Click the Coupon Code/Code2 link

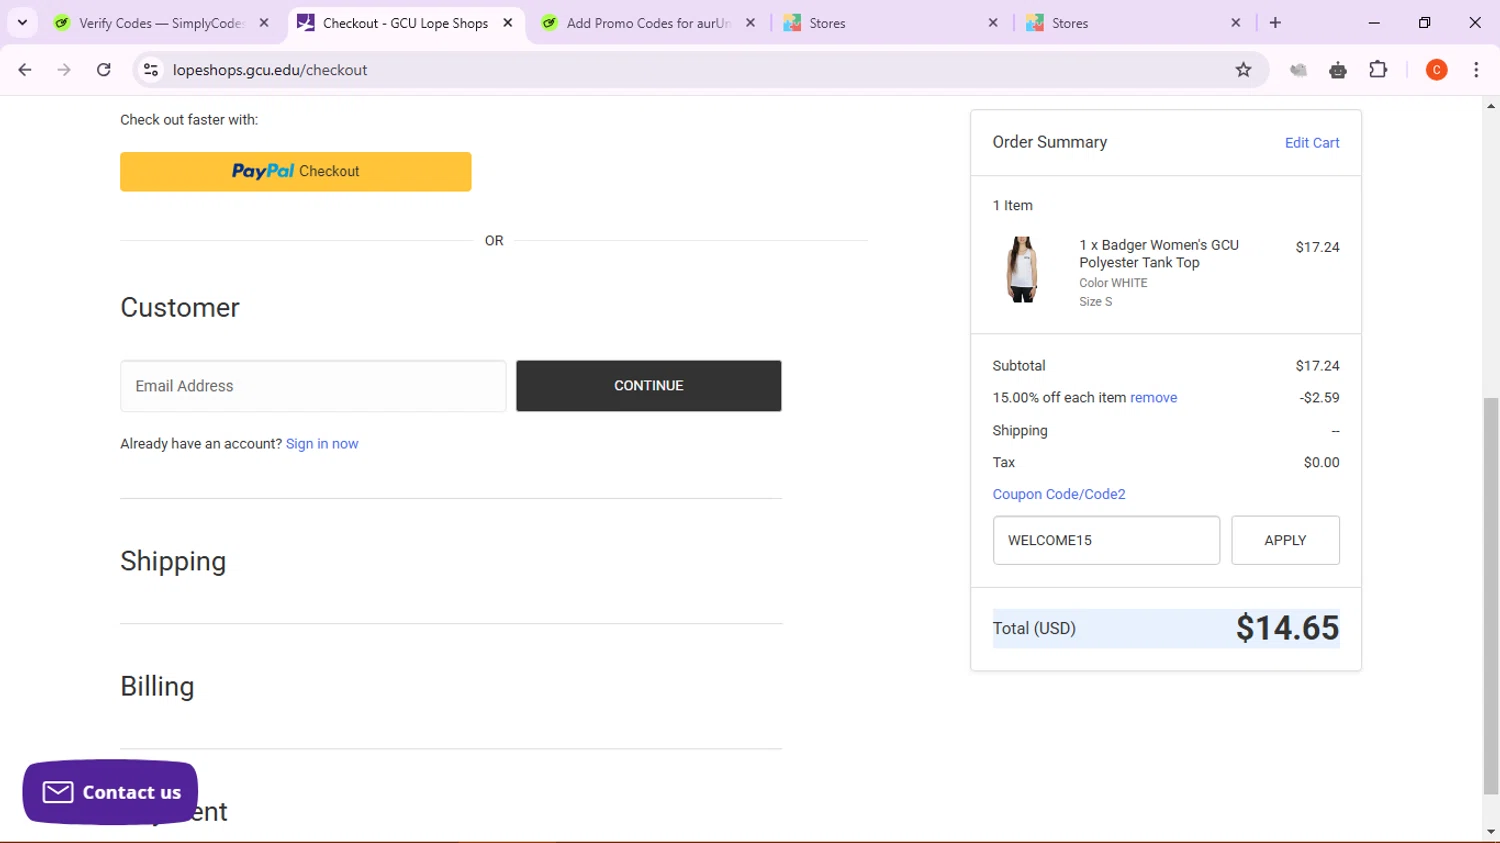pos(1059,494)
